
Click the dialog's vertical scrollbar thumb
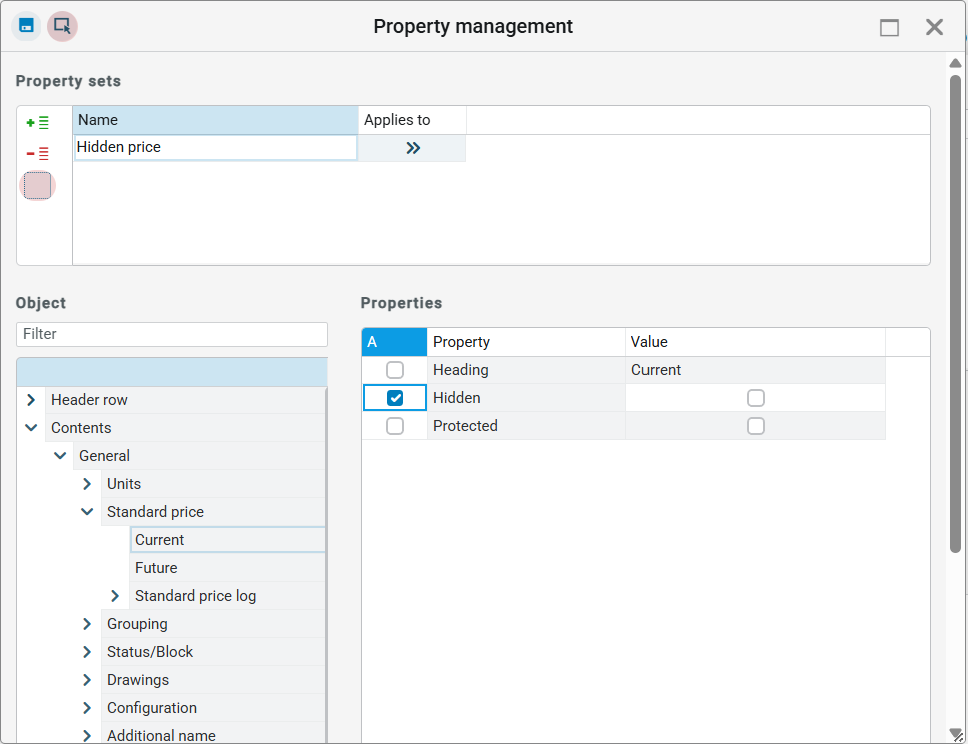pos(955,314)
